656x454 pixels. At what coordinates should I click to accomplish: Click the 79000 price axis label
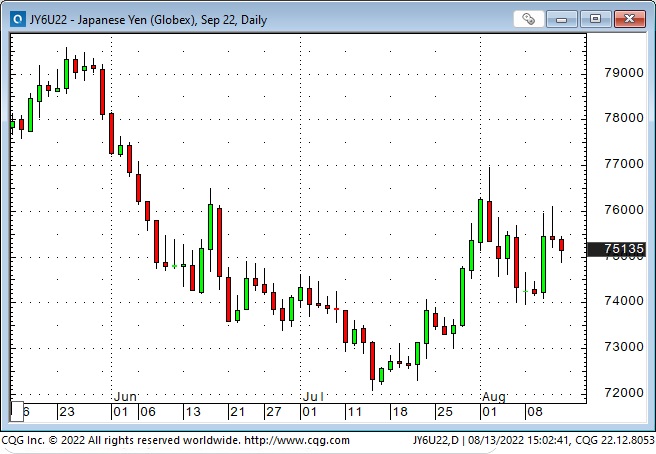pos(624,73)
